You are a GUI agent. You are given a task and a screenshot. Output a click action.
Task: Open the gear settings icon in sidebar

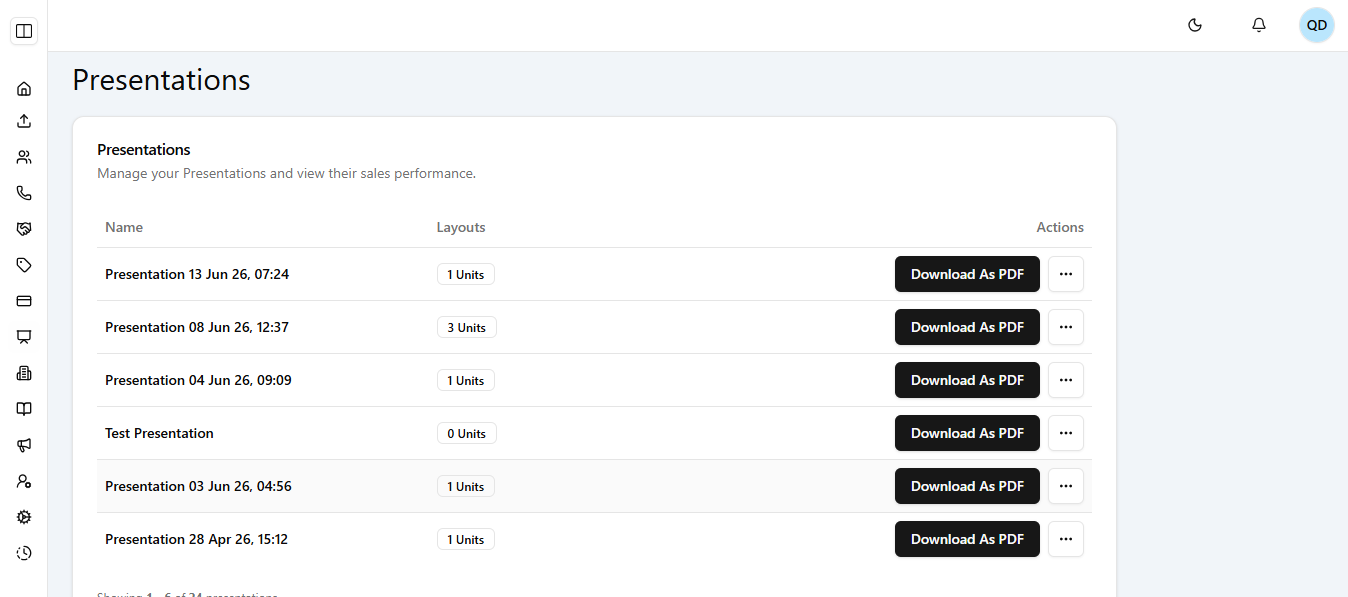pyautogui.click(x=24, y=517)
